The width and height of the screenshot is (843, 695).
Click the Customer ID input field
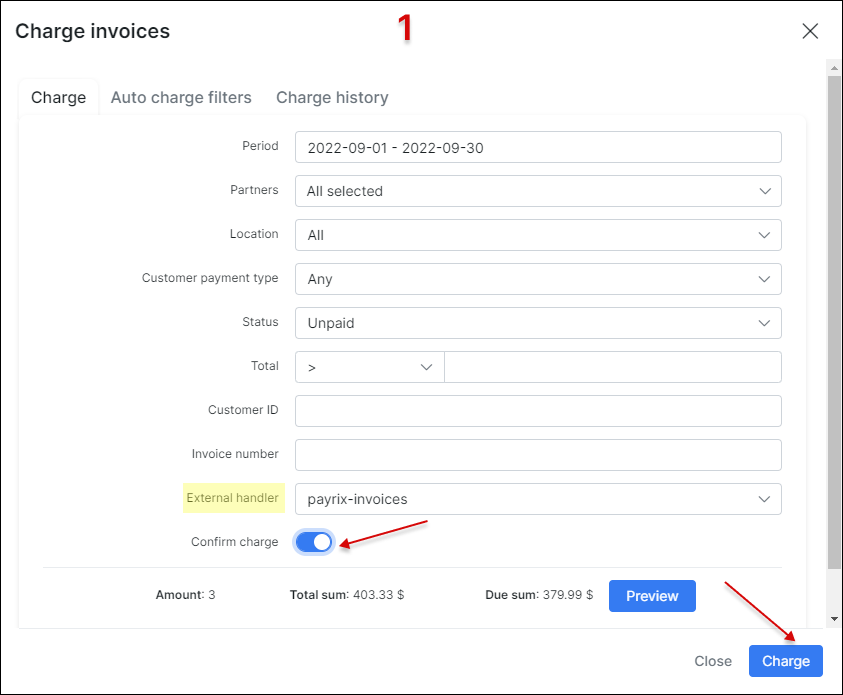pyautogui.click(x=538, y=411)
